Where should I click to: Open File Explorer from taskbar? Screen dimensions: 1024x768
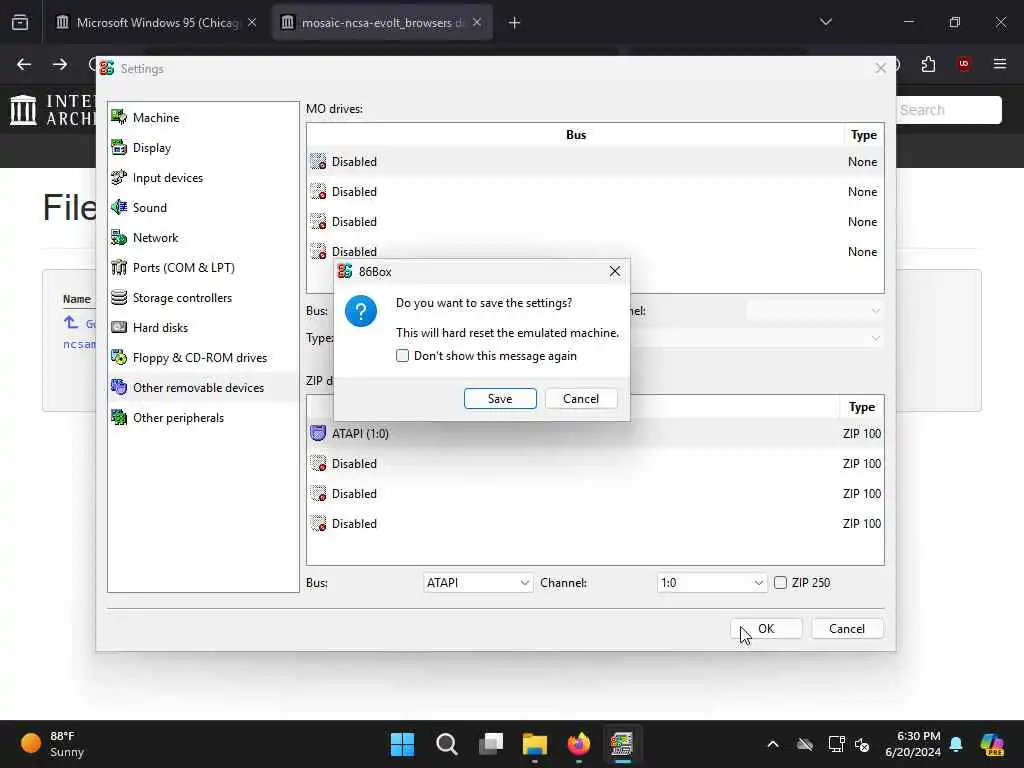pos(535,744)
